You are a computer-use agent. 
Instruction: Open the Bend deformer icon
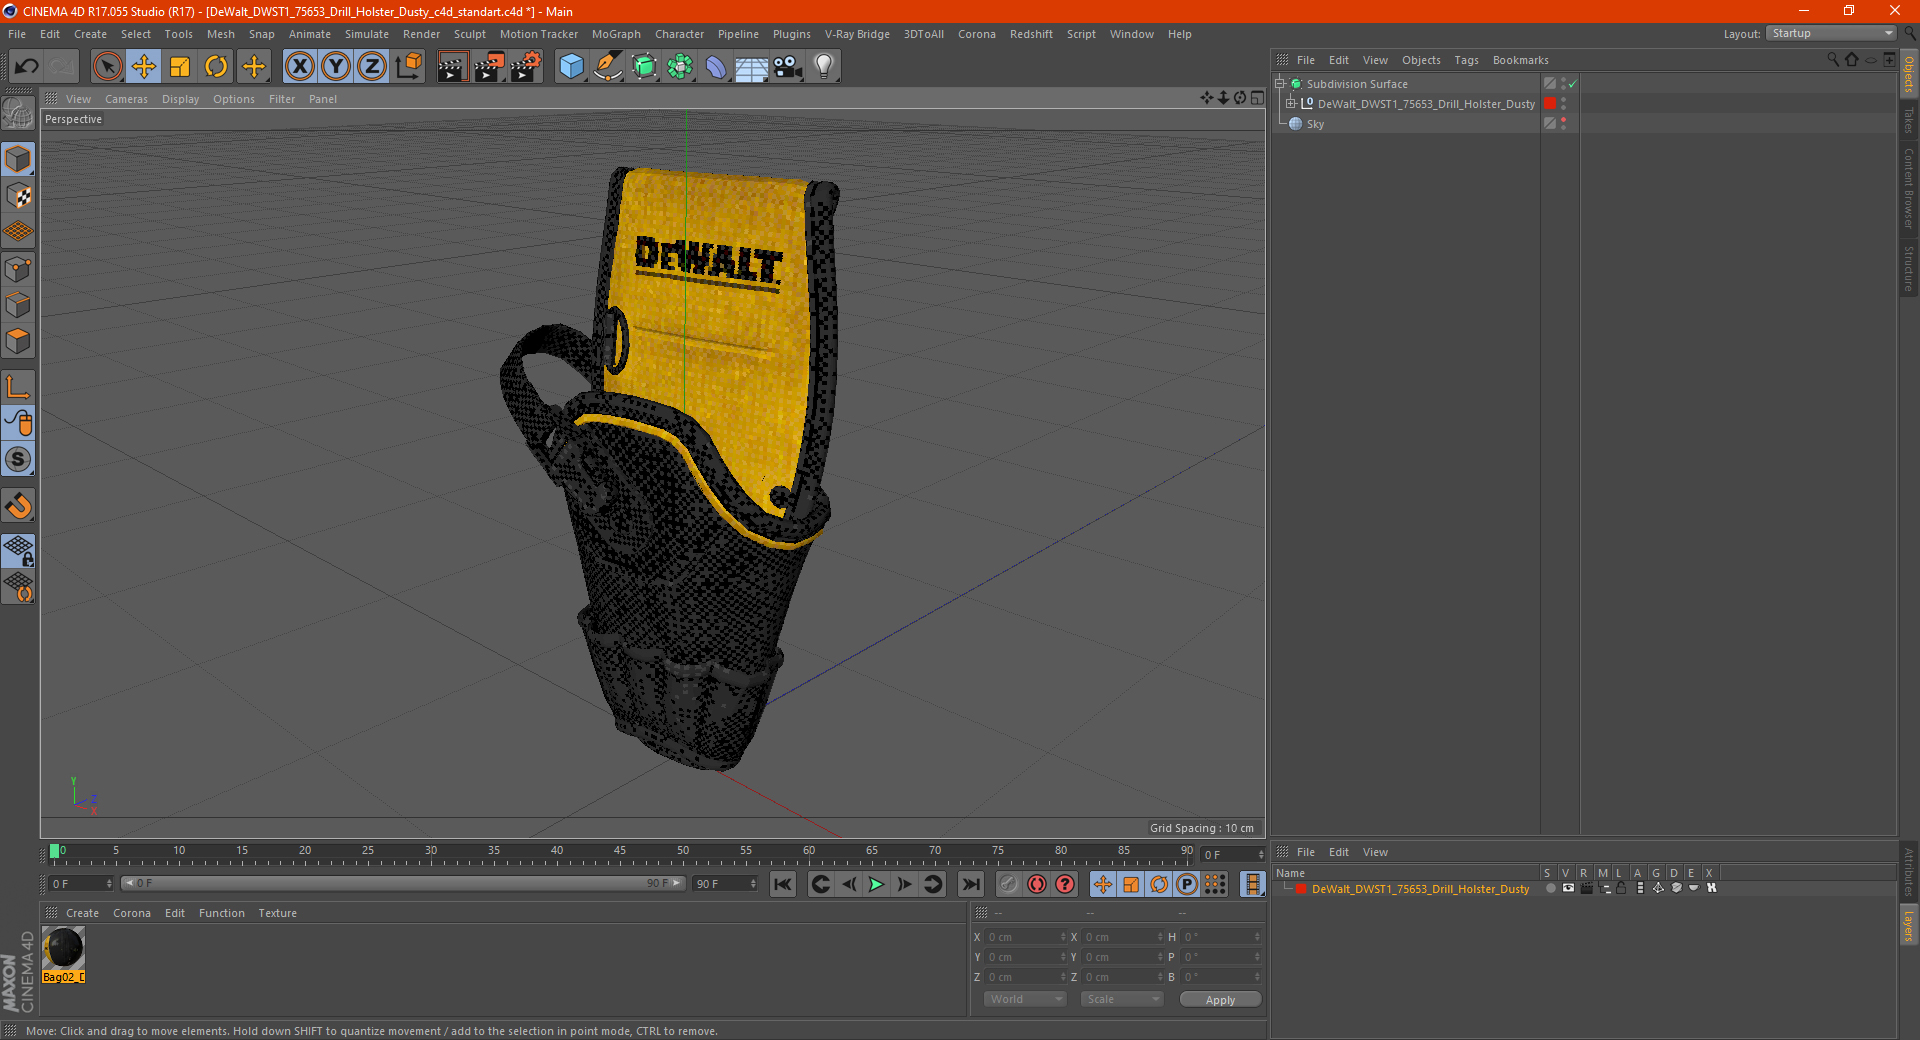click(x=716, y=67)
